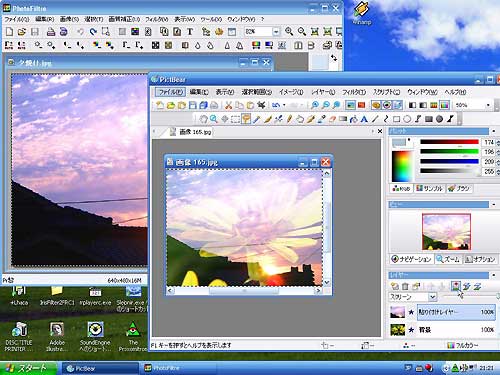Image resolution: width=500 pixels, height=375 pixels.
Task: Open PictBear フィルタ menu
Action: 354,92
